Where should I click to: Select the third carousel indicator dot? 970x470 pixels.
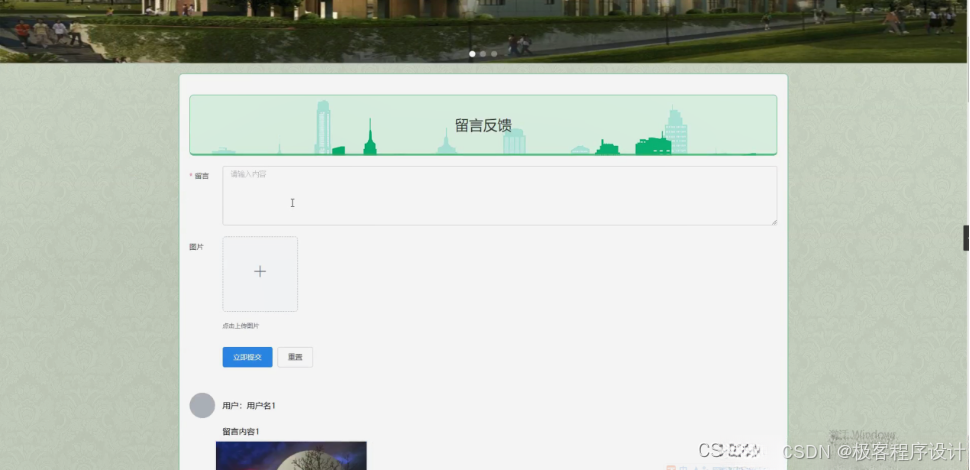click(x=494, y=54)
